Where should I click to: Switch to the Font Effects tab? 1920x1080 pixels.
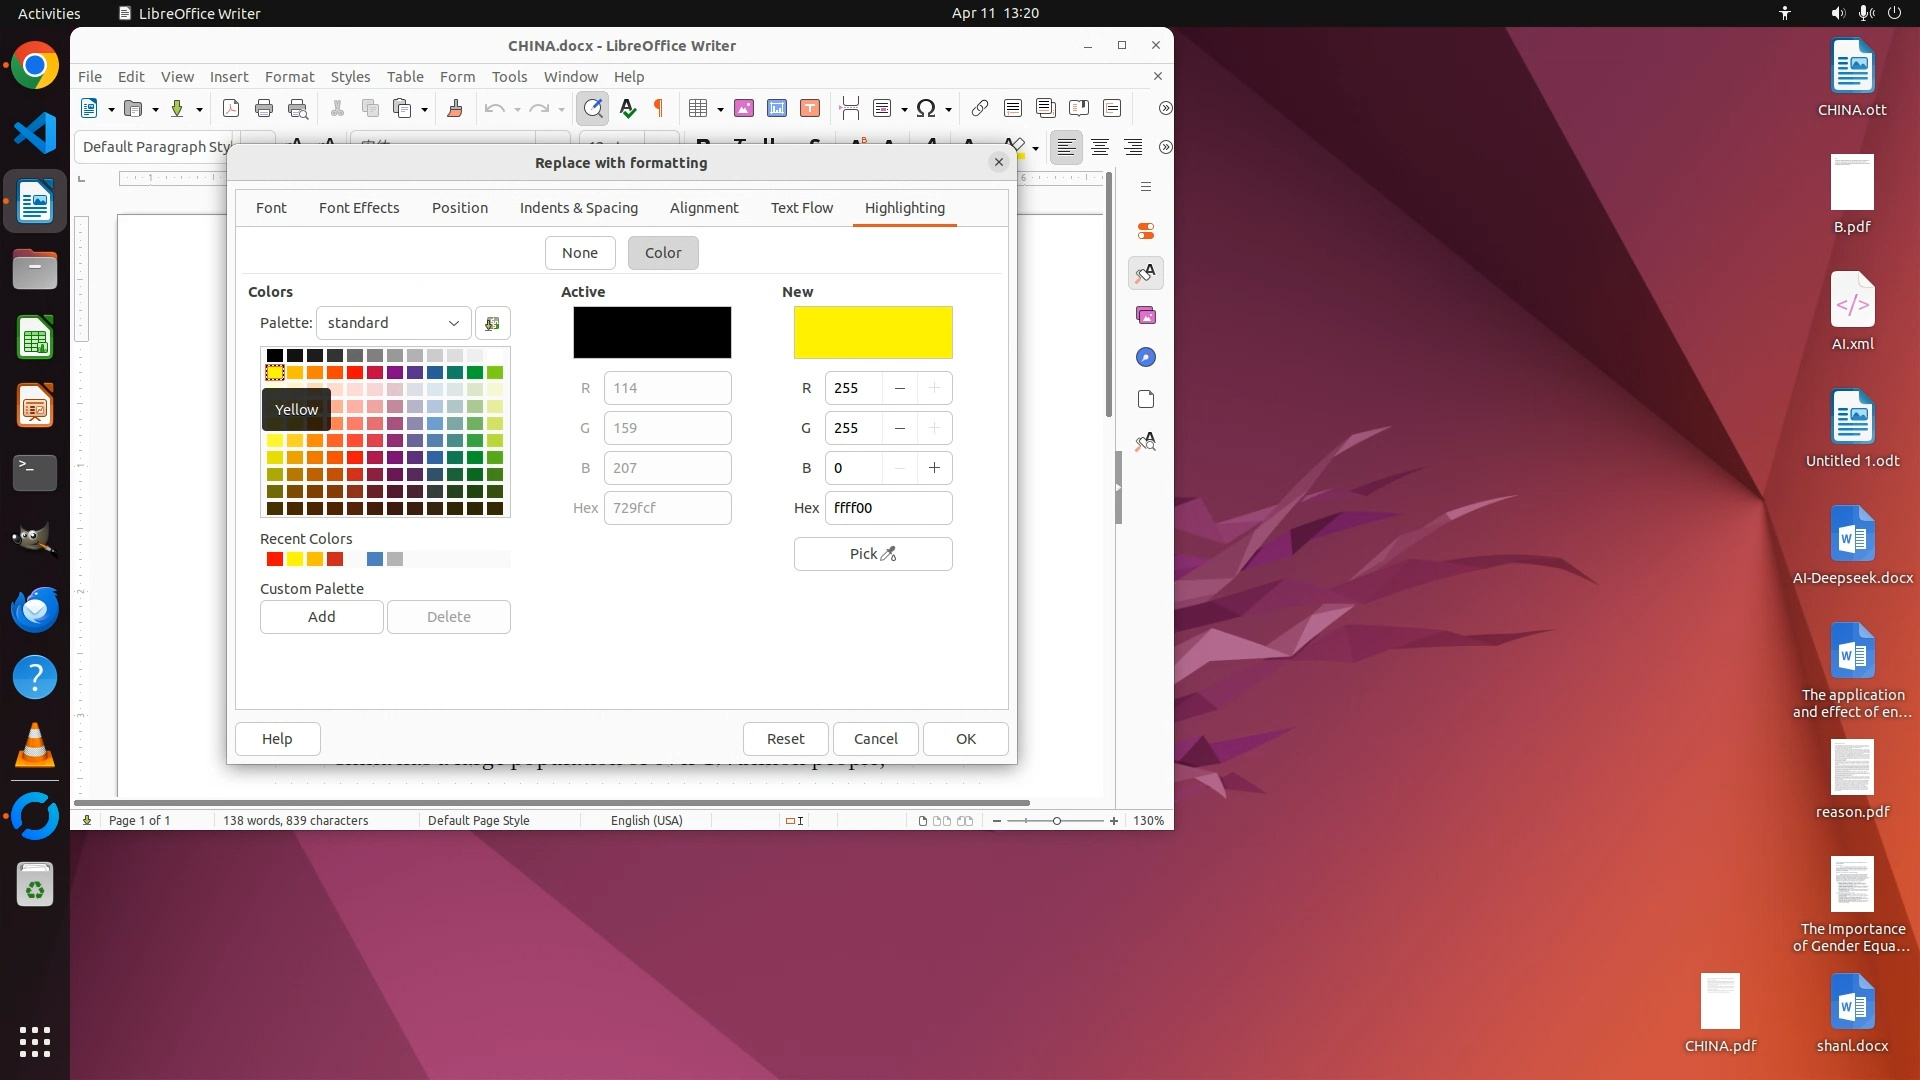click(x=359, y=208)
